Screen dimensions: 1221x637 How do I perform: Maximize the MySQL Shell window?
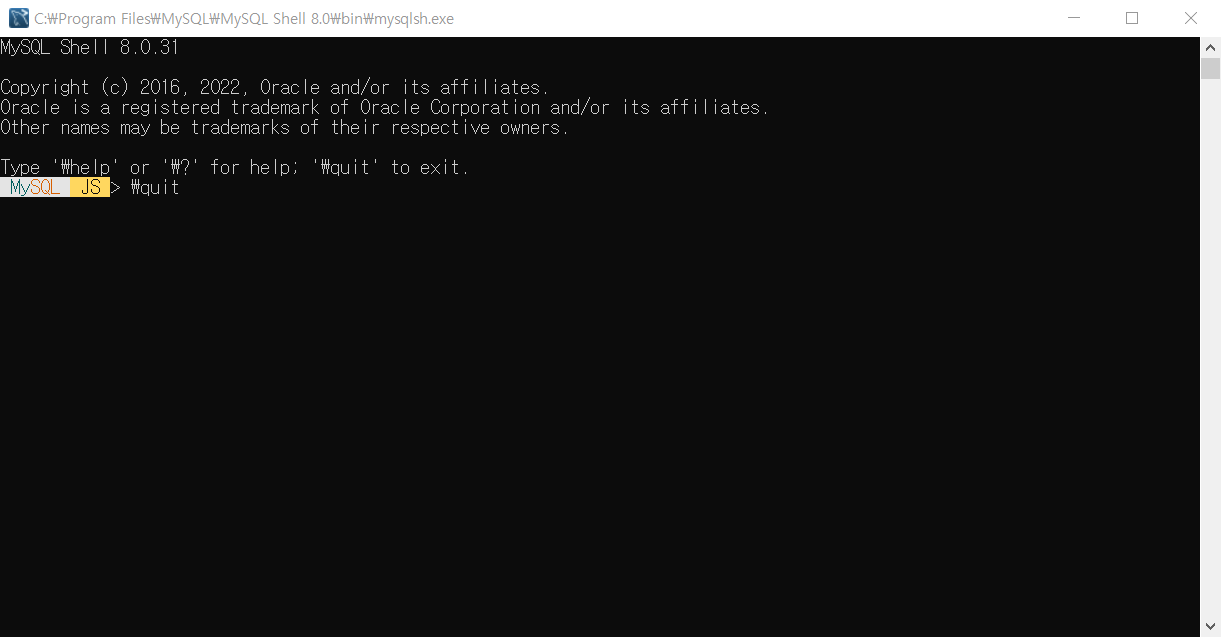pos(1132,18)
